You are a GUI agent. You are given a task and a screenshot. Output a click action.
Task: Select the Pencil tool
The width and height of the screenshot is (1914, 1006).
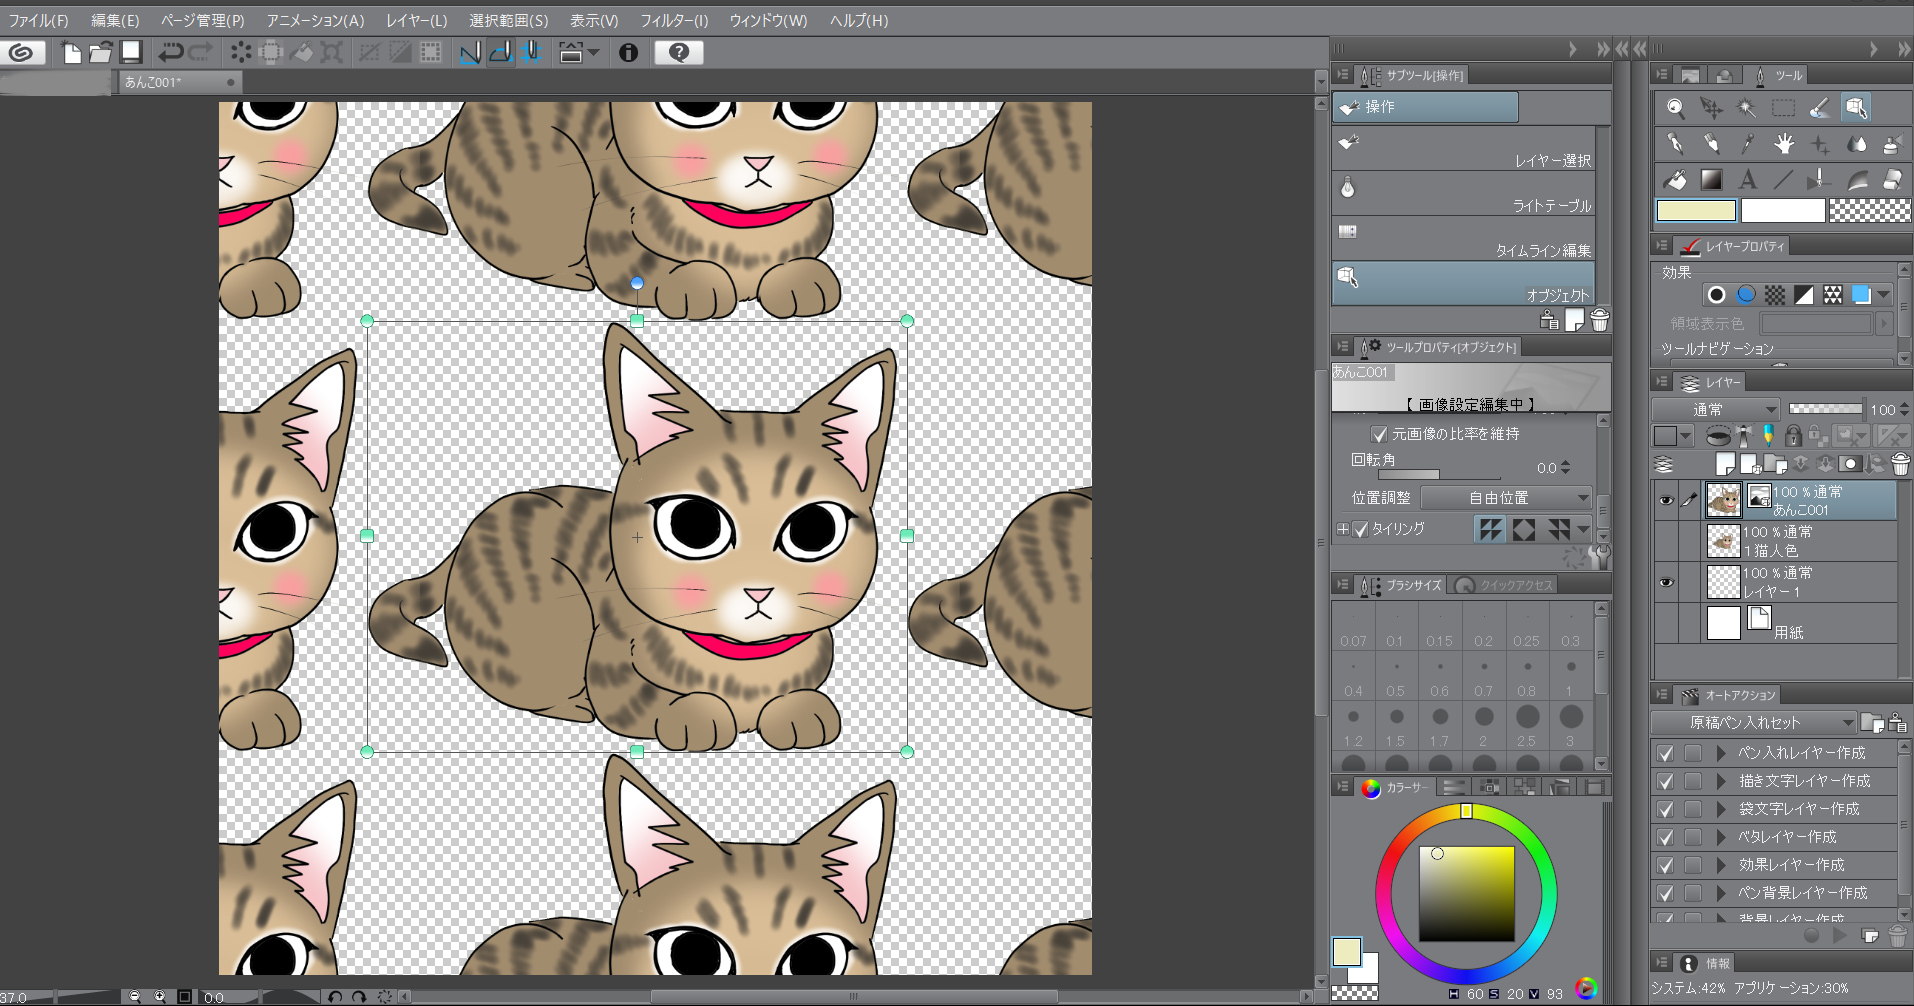point(1711,145)
